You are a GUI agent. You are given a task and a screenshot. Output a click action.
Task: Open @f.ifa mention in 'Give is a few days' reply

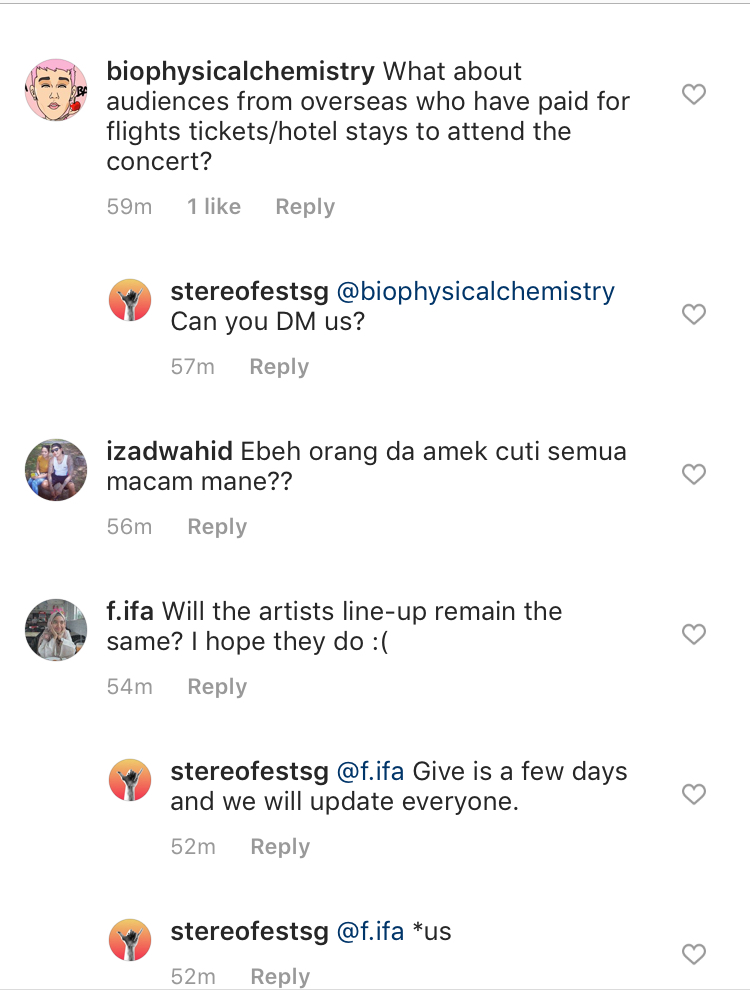(370, 772)
